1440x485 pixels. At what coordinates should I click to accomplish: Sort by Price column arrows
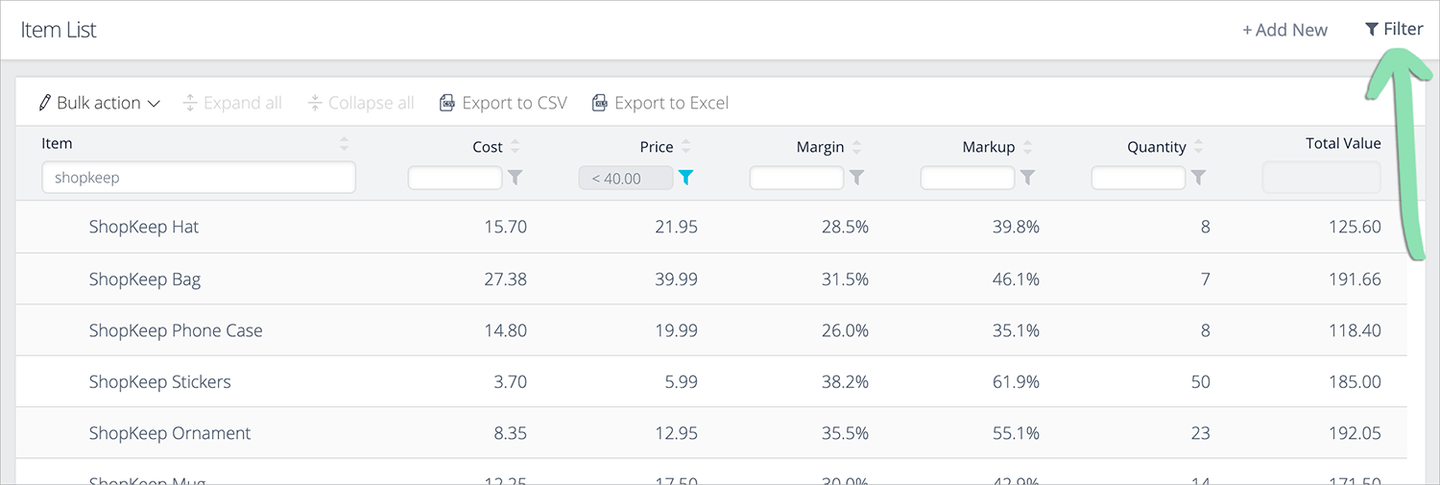pyautogui.click(x=686, y=147)
